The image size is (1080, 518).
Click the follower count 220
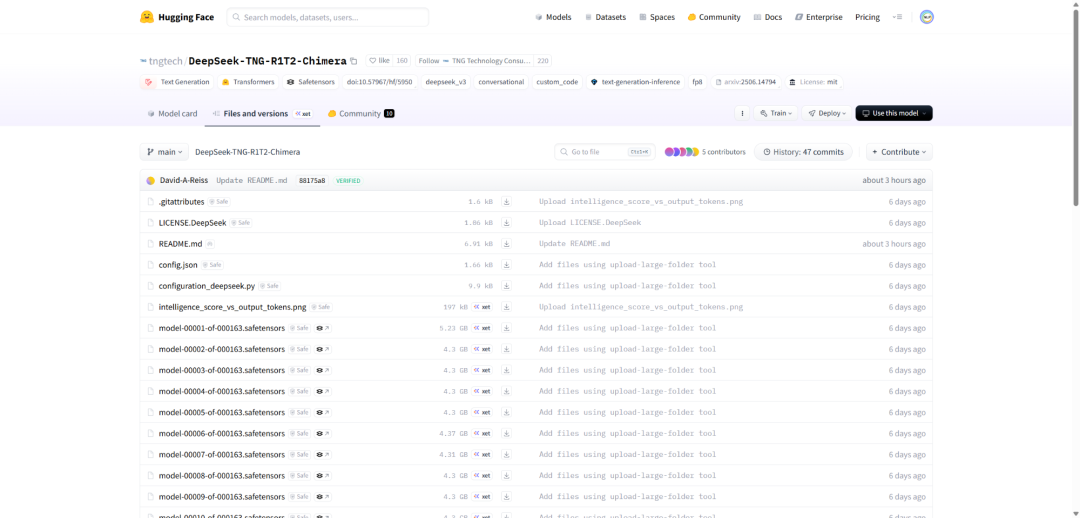(543, 61)
